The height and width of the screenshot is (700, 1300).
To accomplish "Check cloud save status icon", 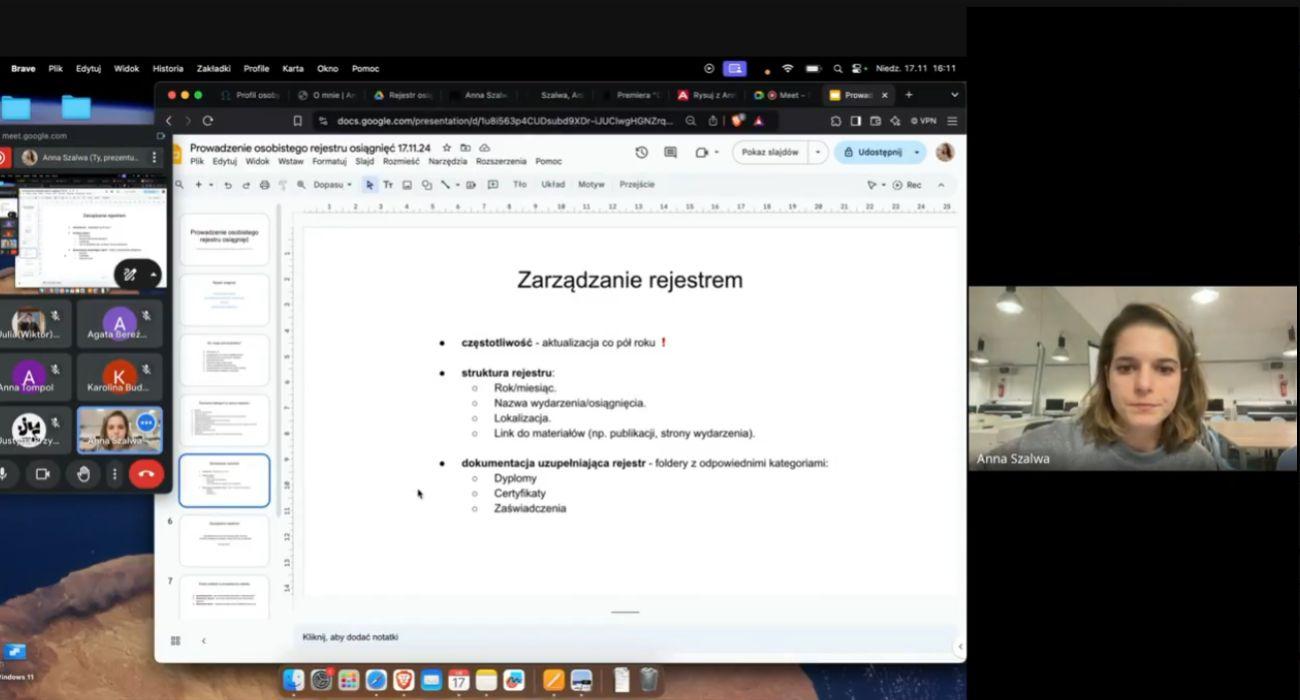I will (x=485, y=148).
